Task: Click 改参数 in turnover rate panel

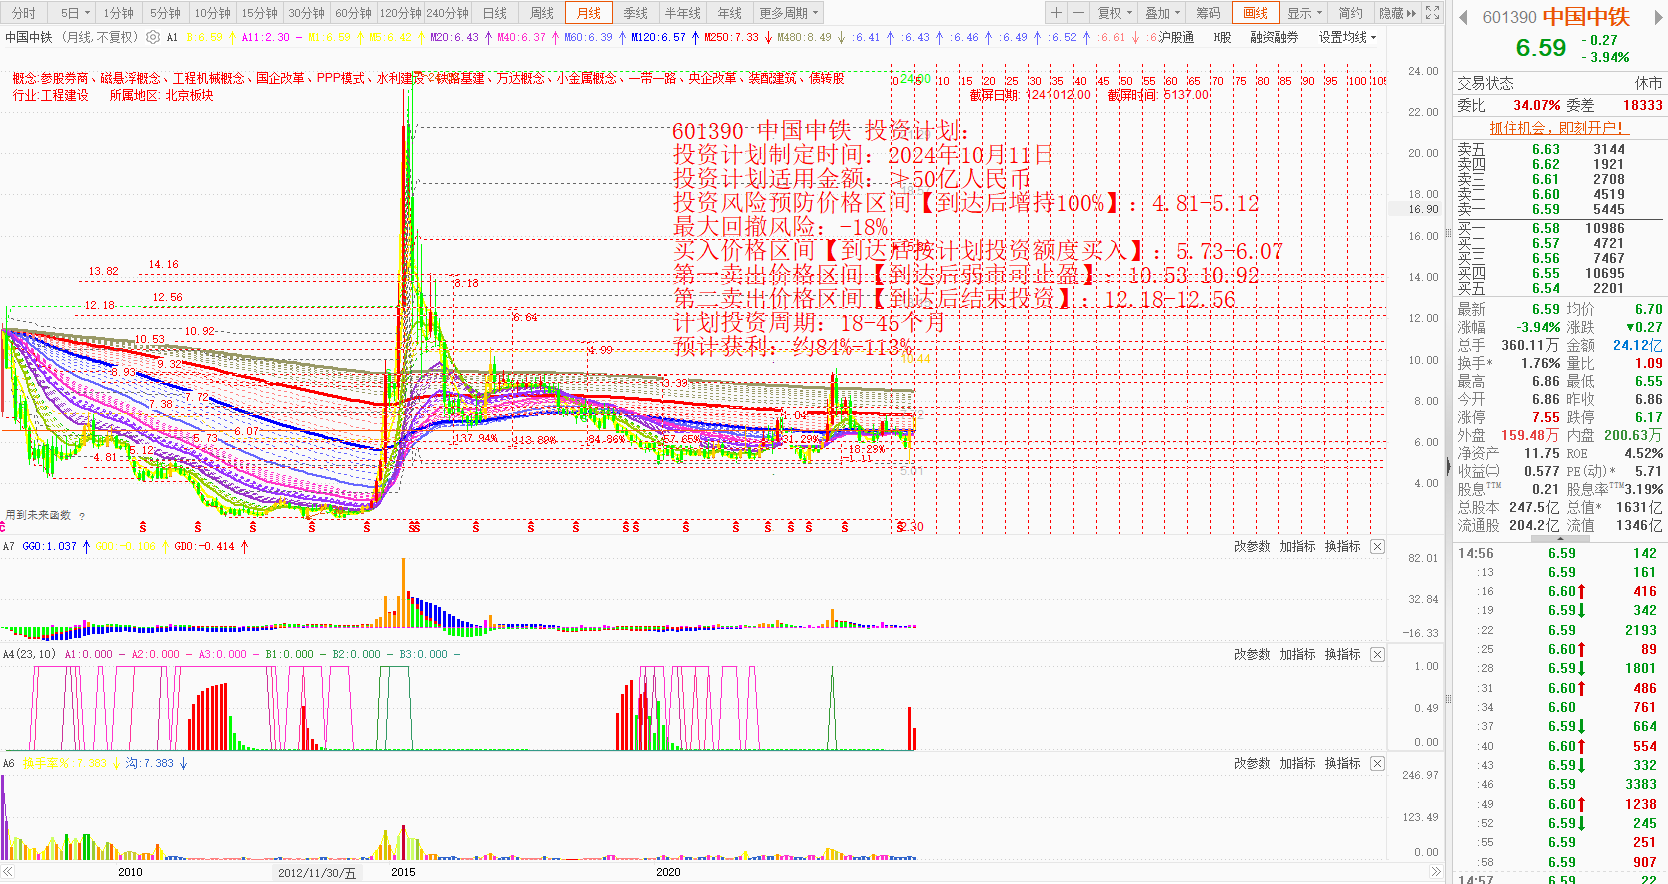Action: point(1252,763)
